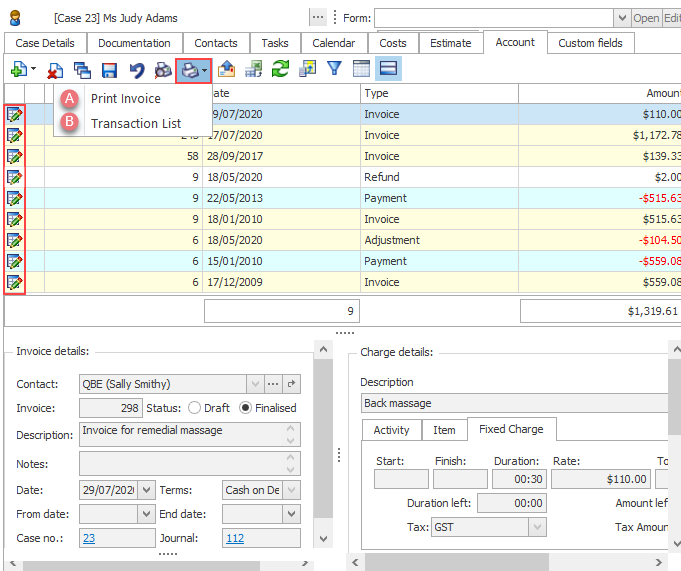
Task: Open the edit icon for the 28/09/2017 invoice
Action: point(15,156)
